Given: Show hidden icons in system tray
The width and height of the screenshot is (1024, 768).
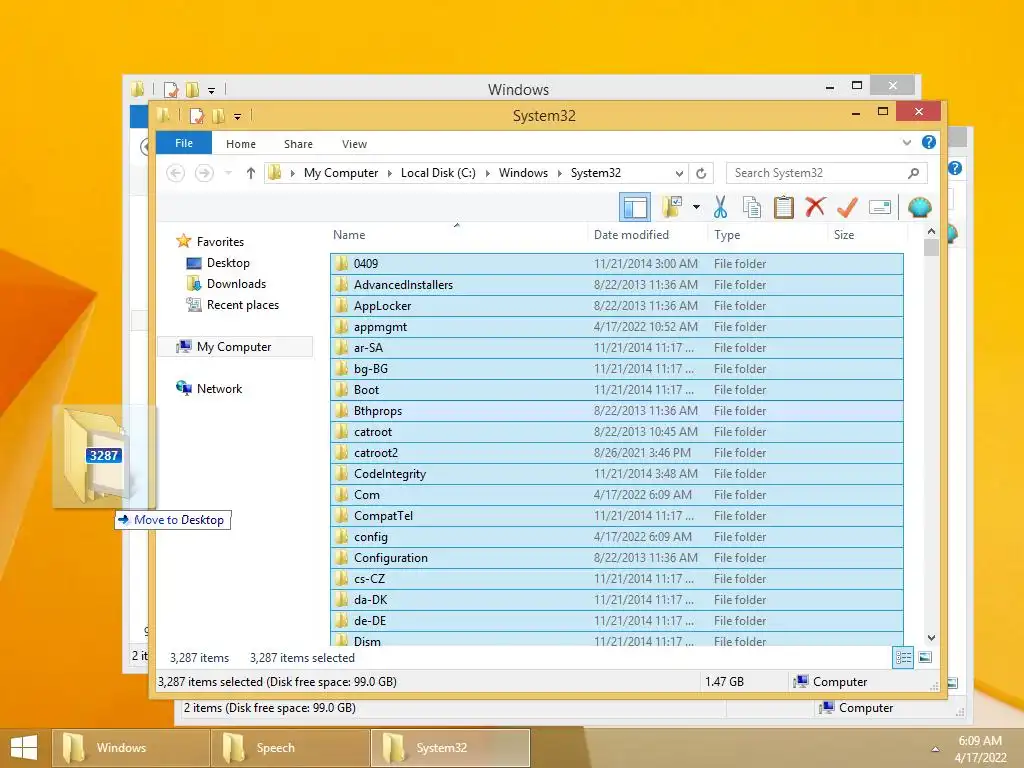Looking at the screenshot, I should [935, 749].
